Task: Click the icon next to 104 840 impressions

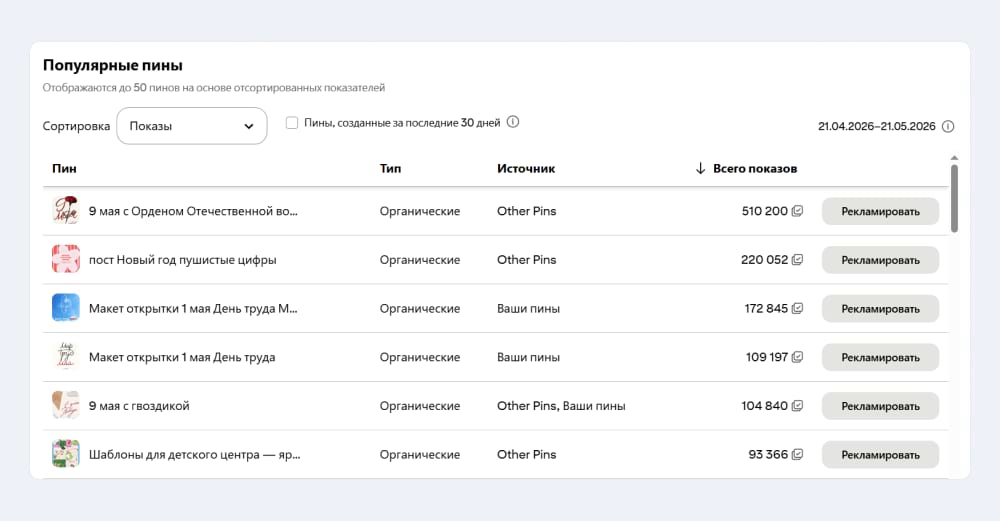Action: pos(797,406)
